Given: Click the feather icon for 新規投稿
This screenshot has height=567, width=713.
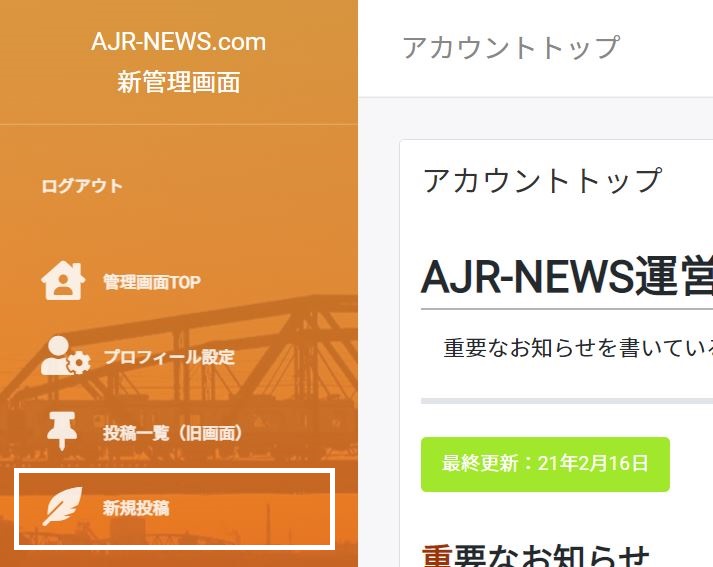Looking at the screenshot, I should 62,507.
